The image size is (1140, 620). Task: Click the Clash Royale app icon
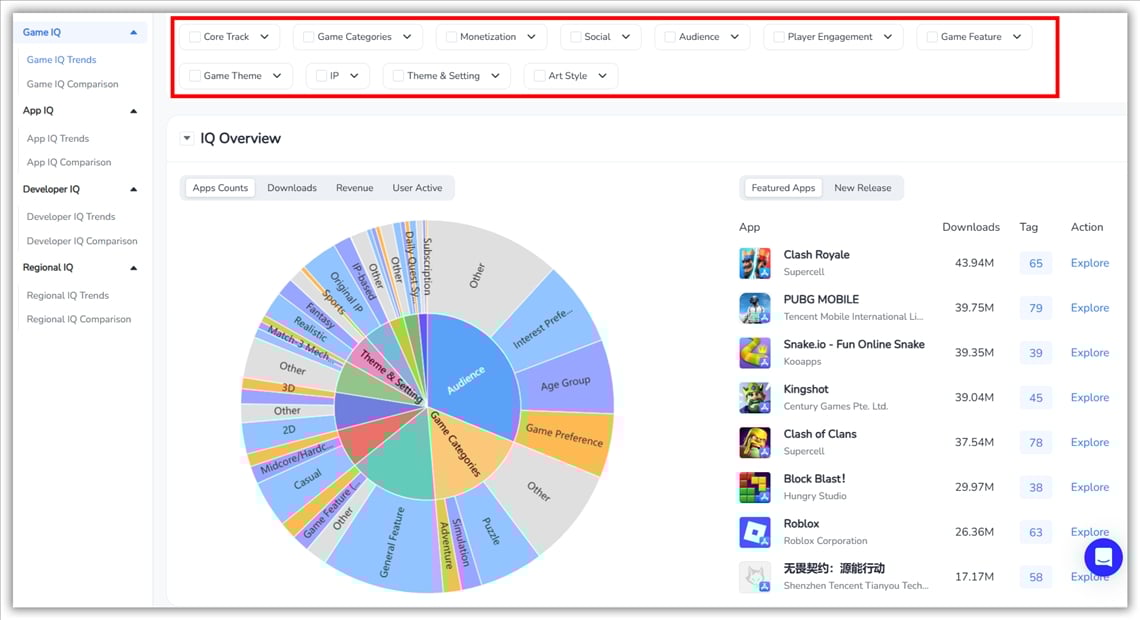[757, 261]
